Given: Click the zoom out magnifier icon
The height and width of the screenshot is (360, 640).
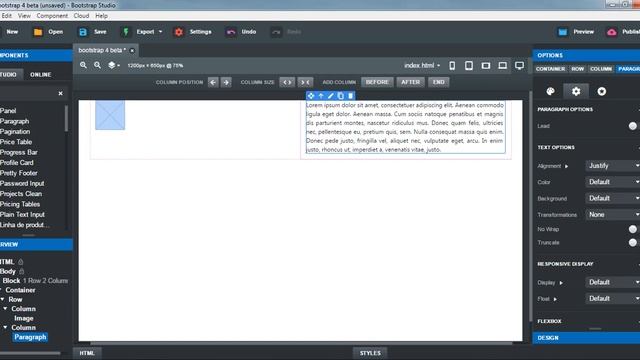Looking at the screenshot, I should [x=97, y=65].
